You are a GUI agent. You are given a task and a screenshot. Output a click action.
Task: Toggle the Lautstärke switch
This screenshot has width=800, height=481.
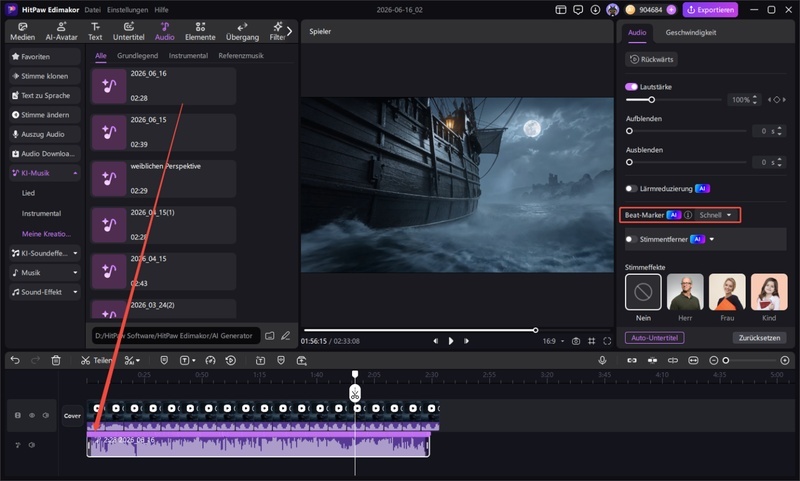[x=631, y=87]
